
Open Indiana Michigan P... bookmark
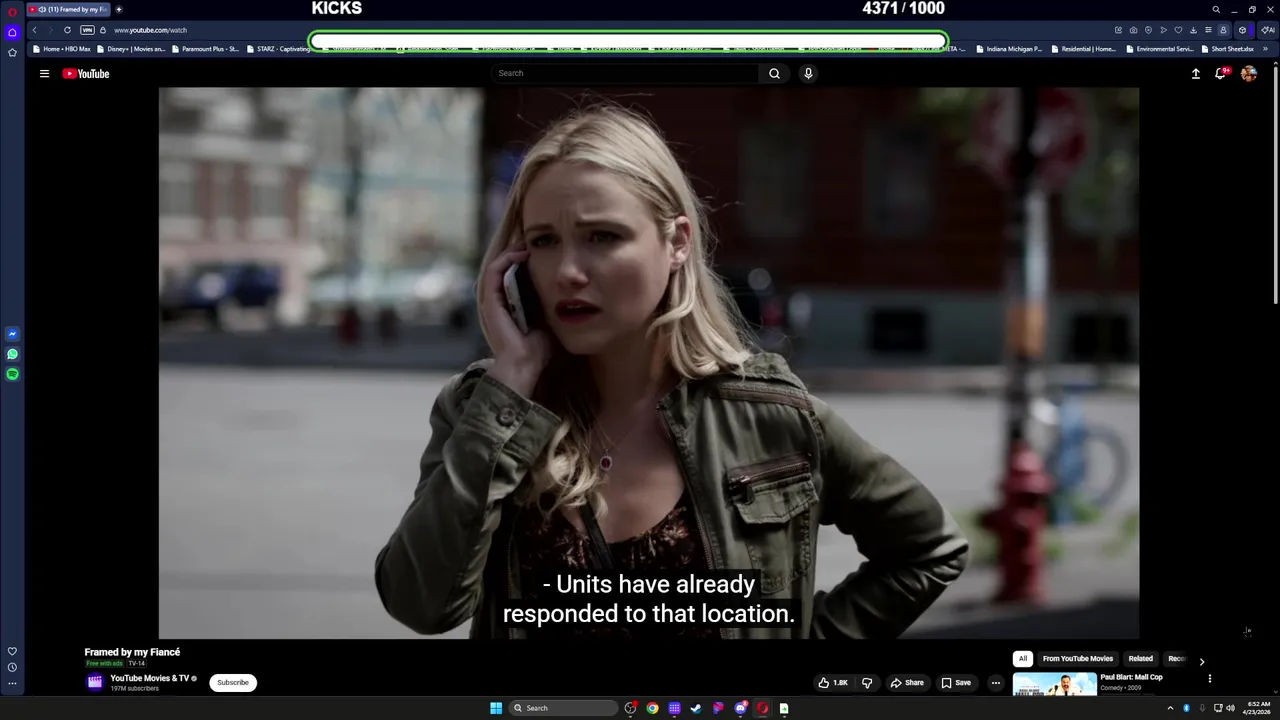coord(1009,48)
